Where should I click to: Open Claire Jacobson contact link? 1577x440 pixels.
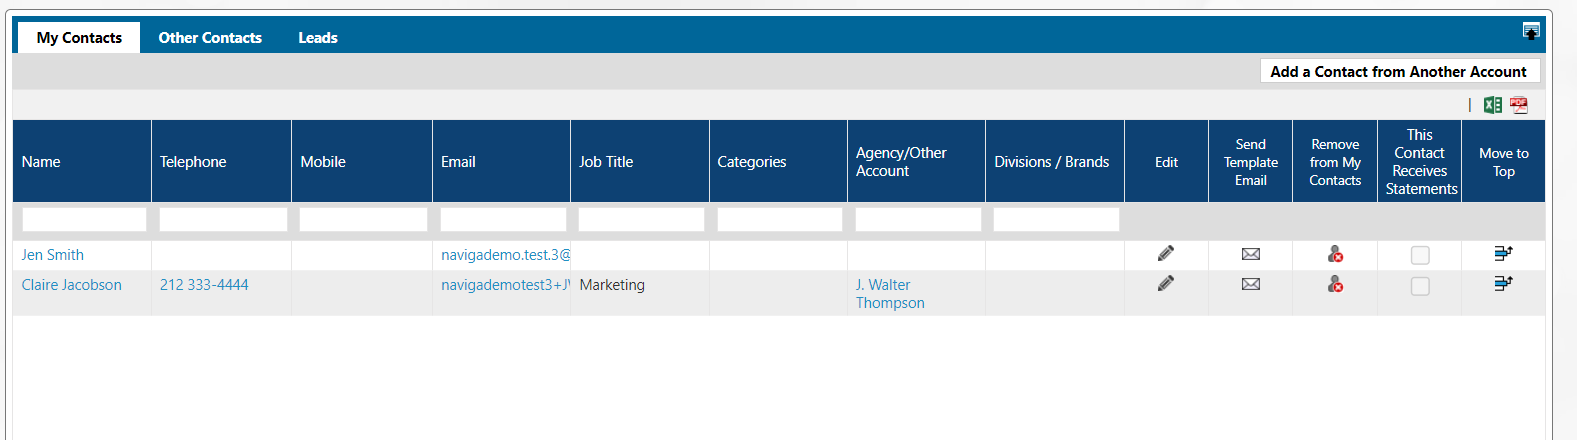(x=72, y=285)
